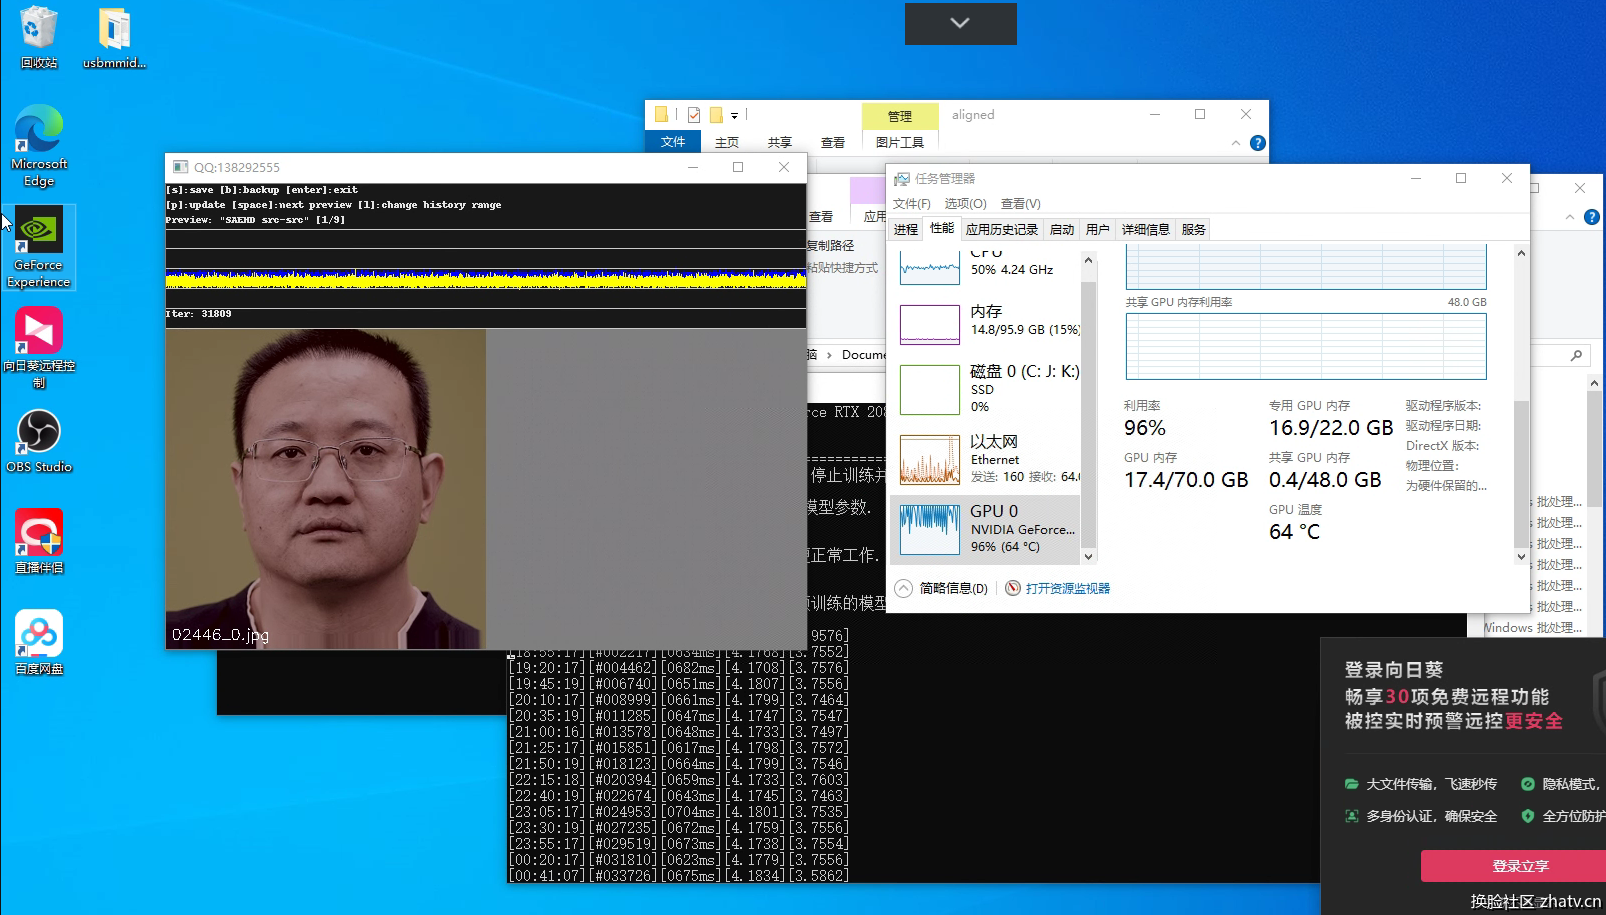Switch to Users tab in Task Manager

pos(1098,229)
